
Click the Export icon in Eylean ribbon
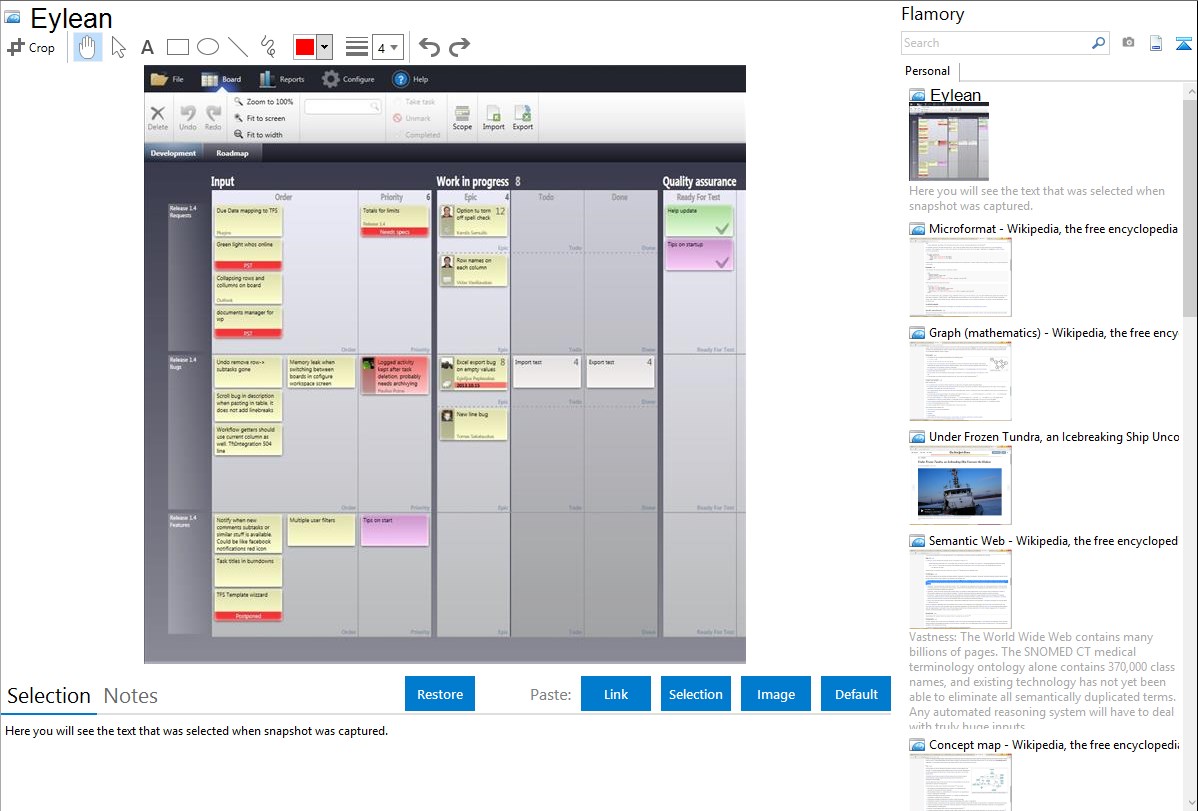tap(523, 118)
